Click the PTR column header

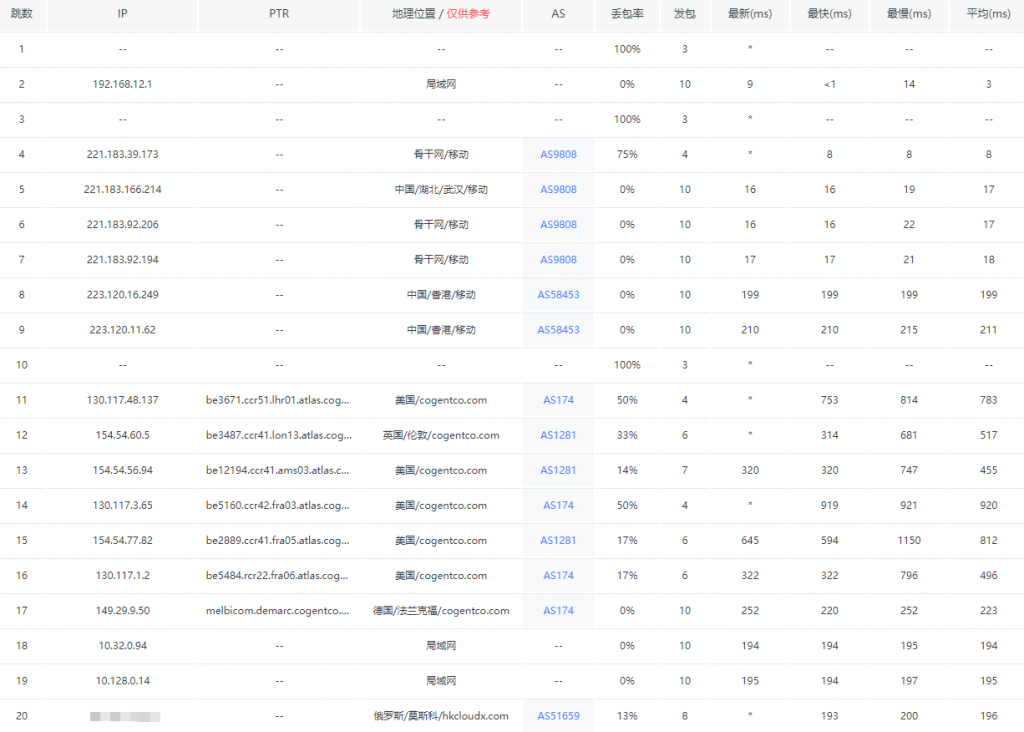[279, 14]
